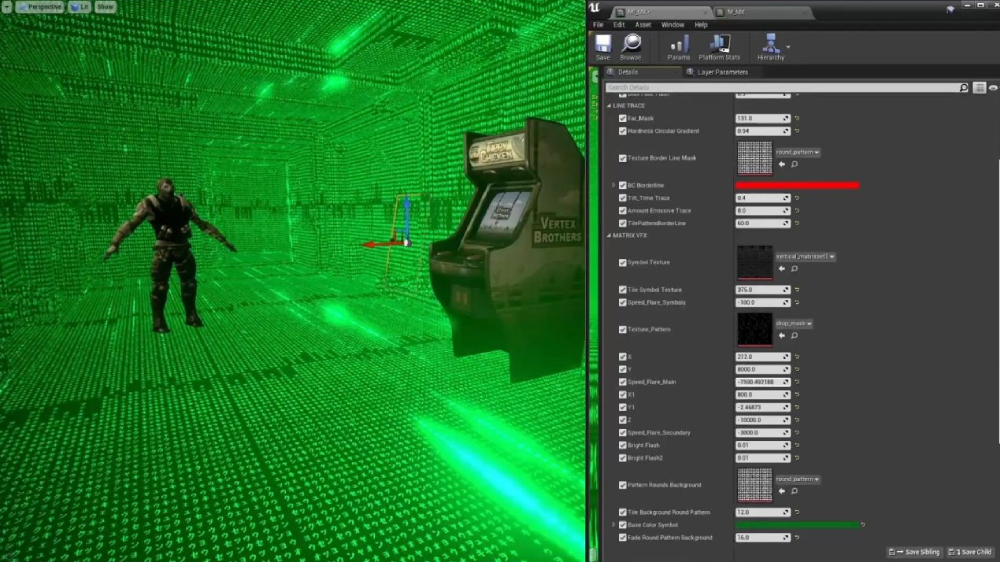This screenshot has width=1000, height=562.
Task: Open the Window menu
Action: pos(672,25)
